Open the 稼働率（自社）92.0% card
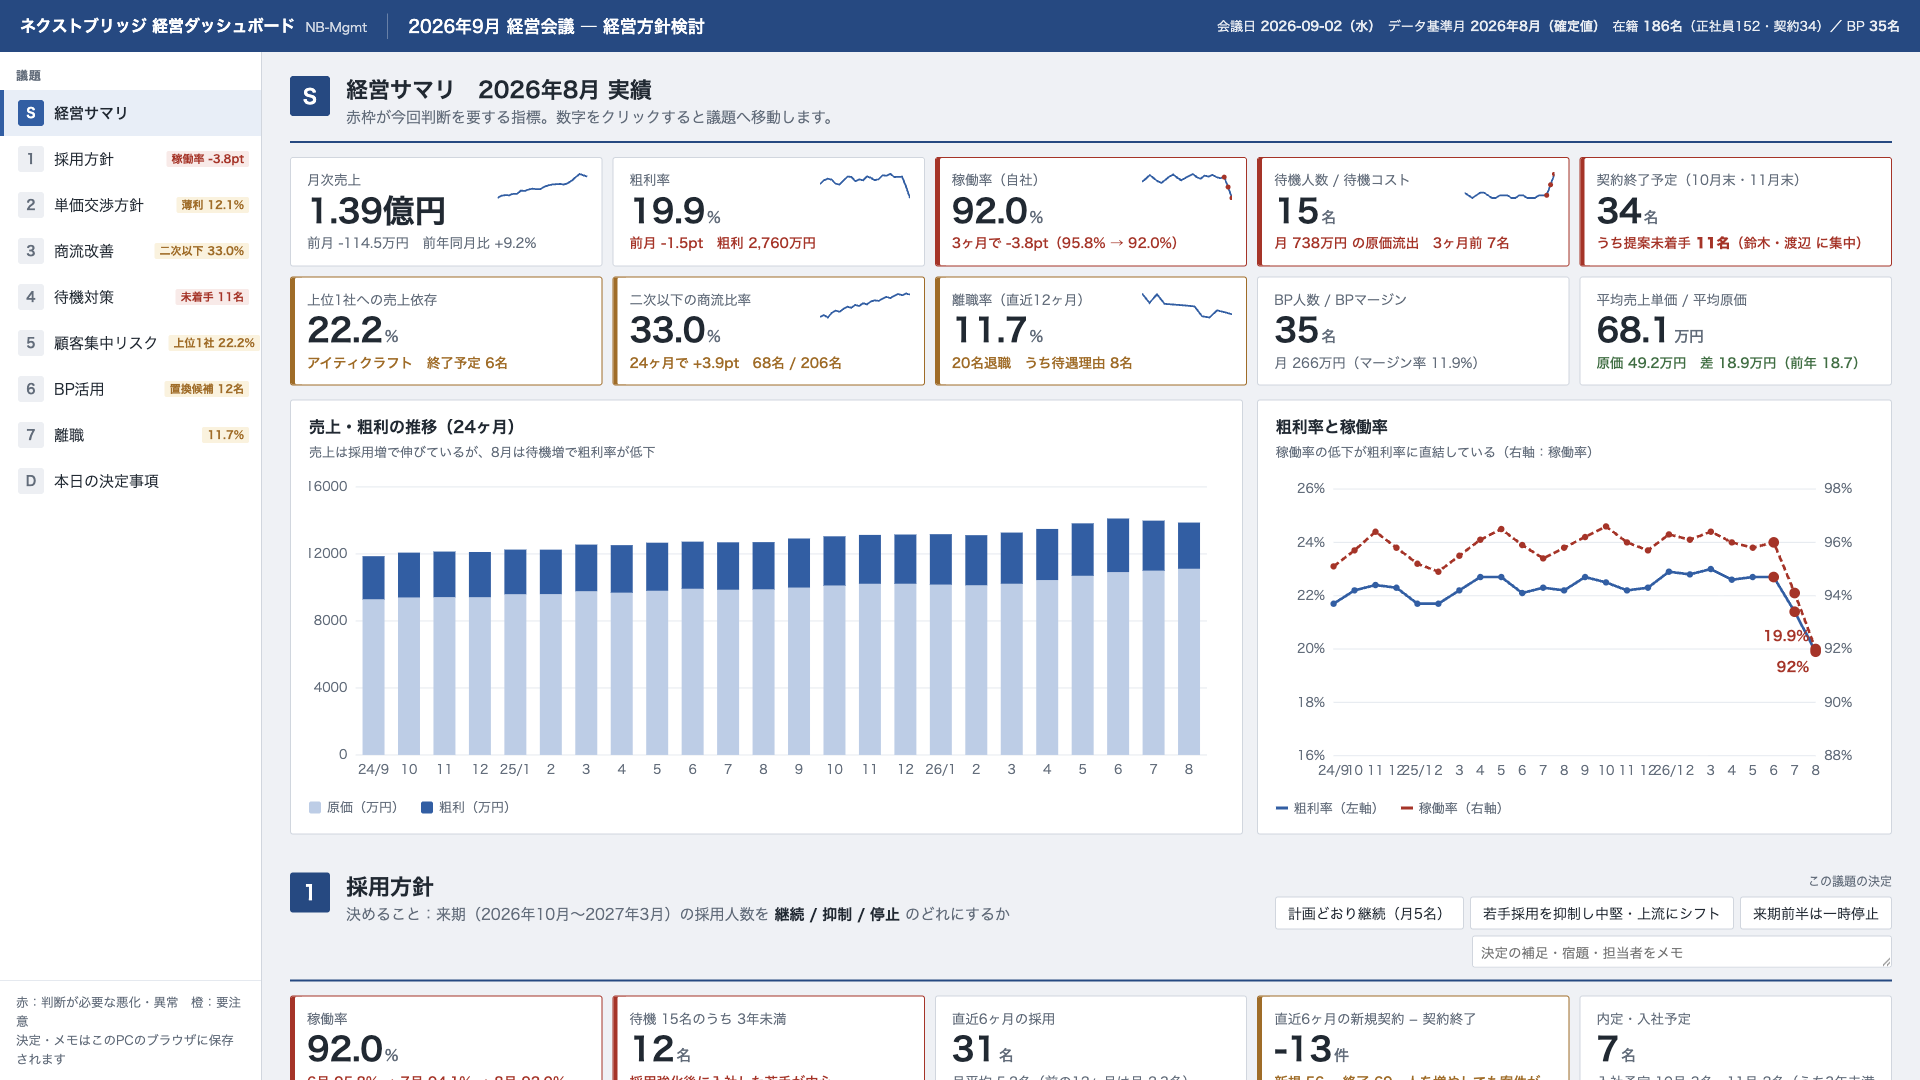This screenshot has height=1080, width=1920. point(1091,212)
